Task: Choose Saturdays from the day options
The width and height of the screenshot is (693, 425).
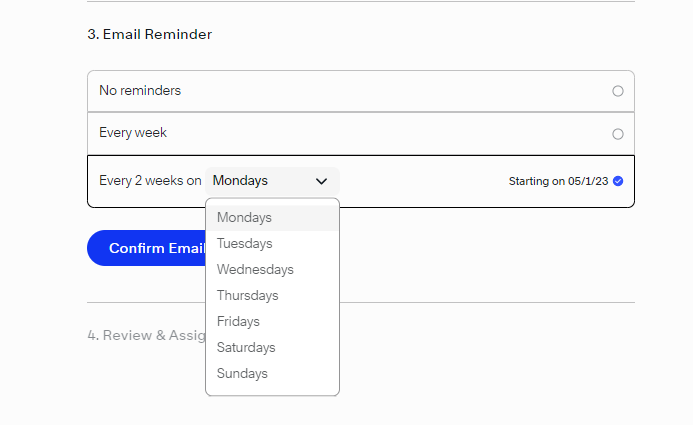Action: (246, 347)
